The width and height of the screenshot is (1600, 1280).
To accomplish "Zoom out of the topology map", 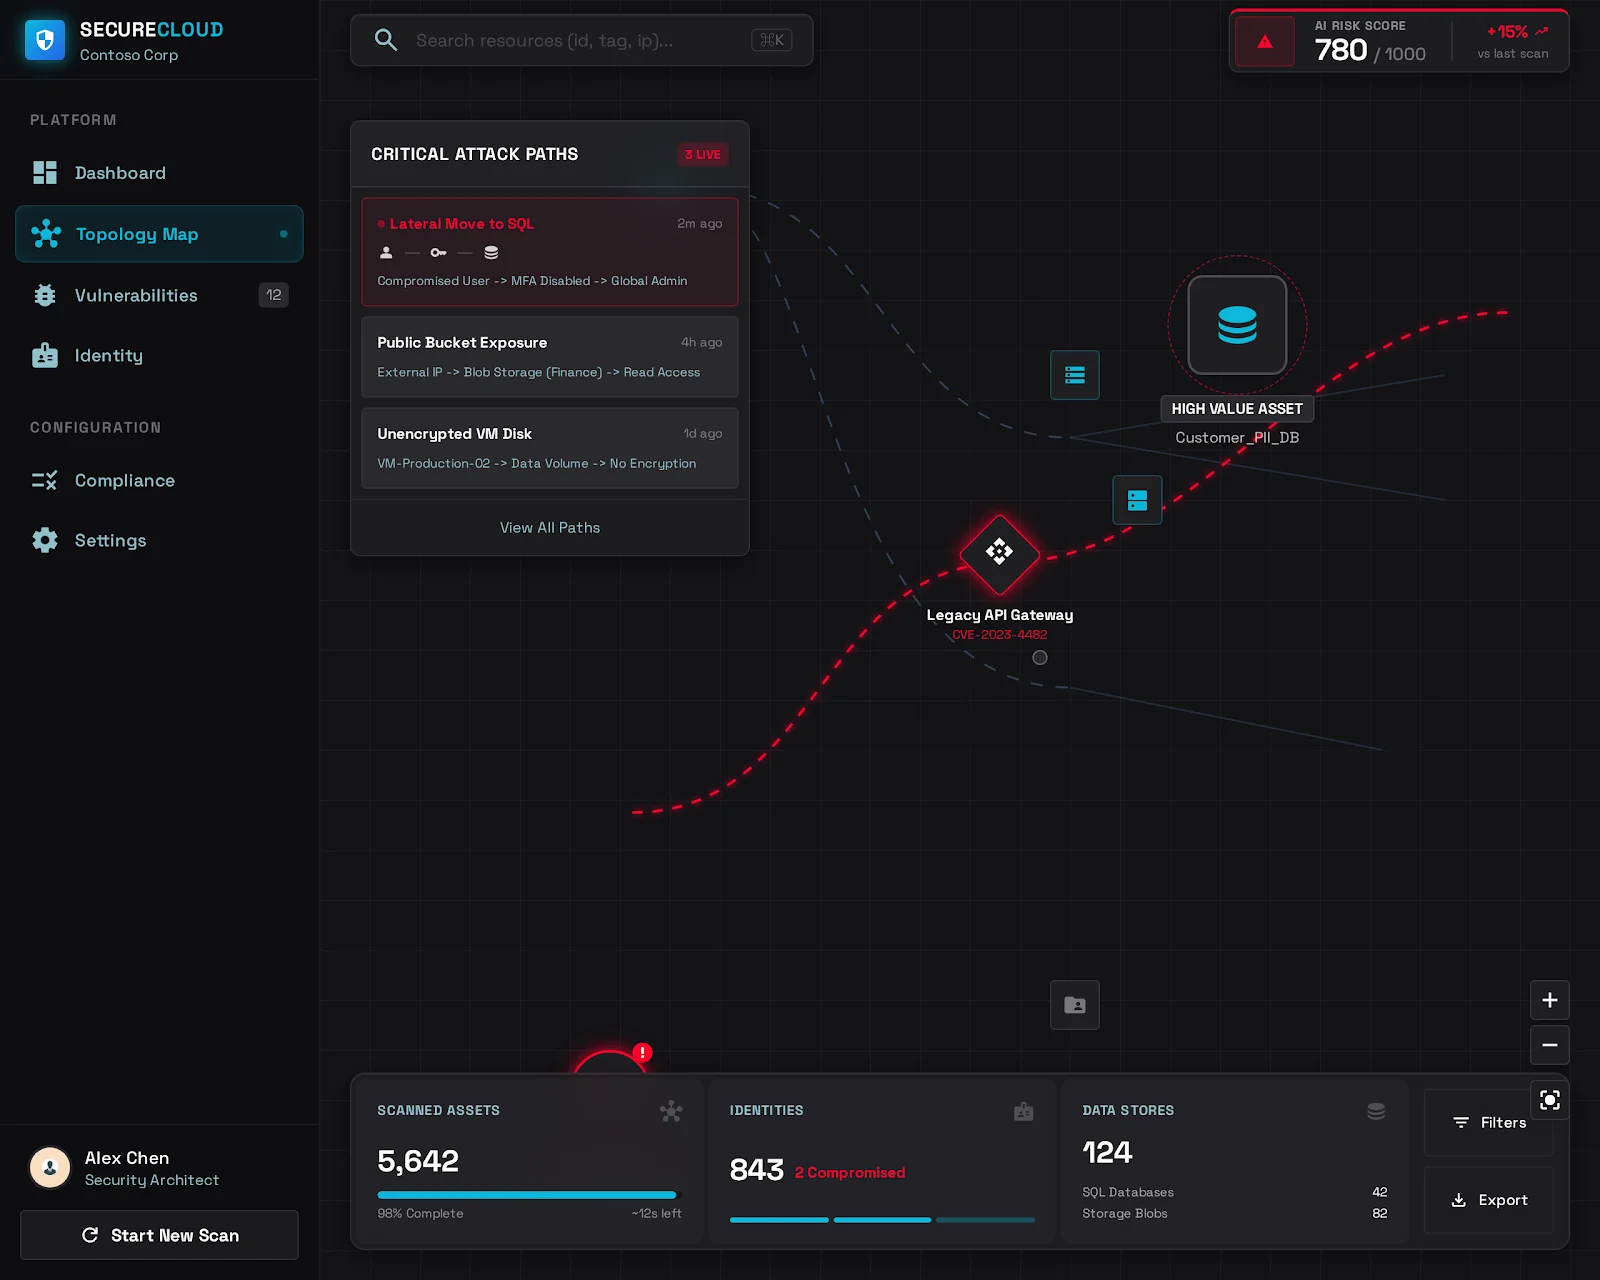I will click(x=1550, y=1045).
